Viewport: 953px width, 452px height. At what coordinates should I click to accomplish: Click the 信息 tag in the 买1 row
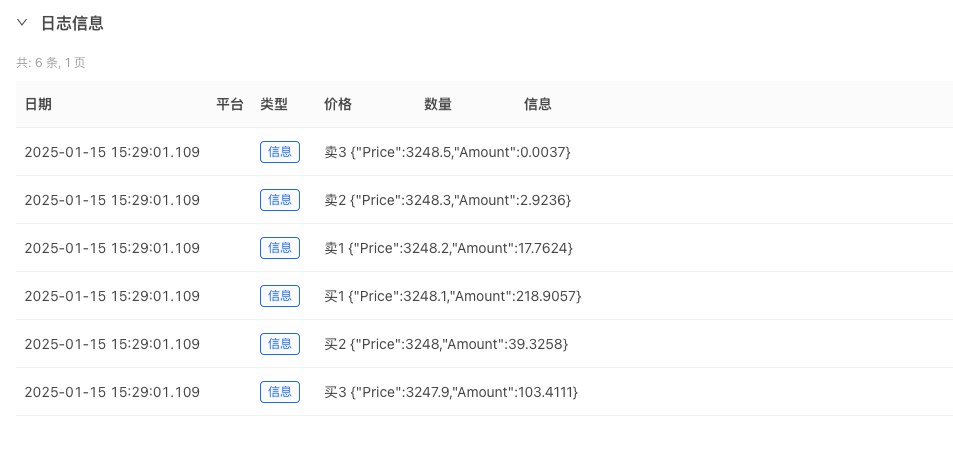280,296
